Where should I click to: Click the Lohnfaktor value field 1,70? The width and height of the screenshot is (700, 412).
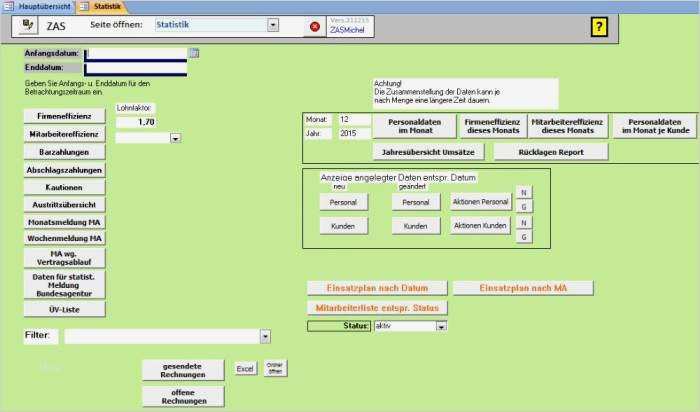[x=136, y=122]
